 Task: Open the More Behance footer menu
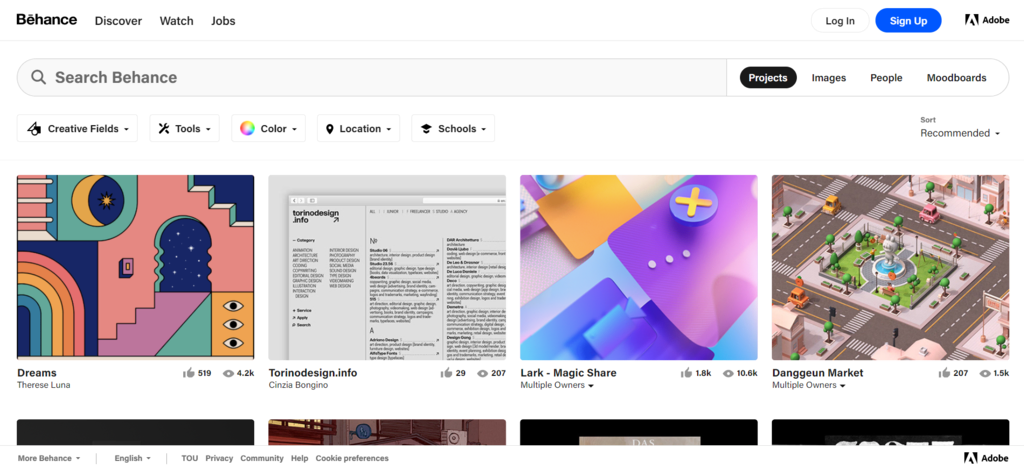[x=49, y=458]
